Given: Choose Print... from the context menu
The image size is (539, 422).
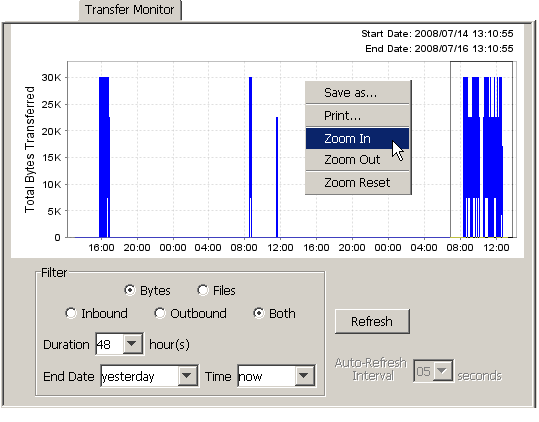Looking at the screenshot, I should (x=358, y=115).
